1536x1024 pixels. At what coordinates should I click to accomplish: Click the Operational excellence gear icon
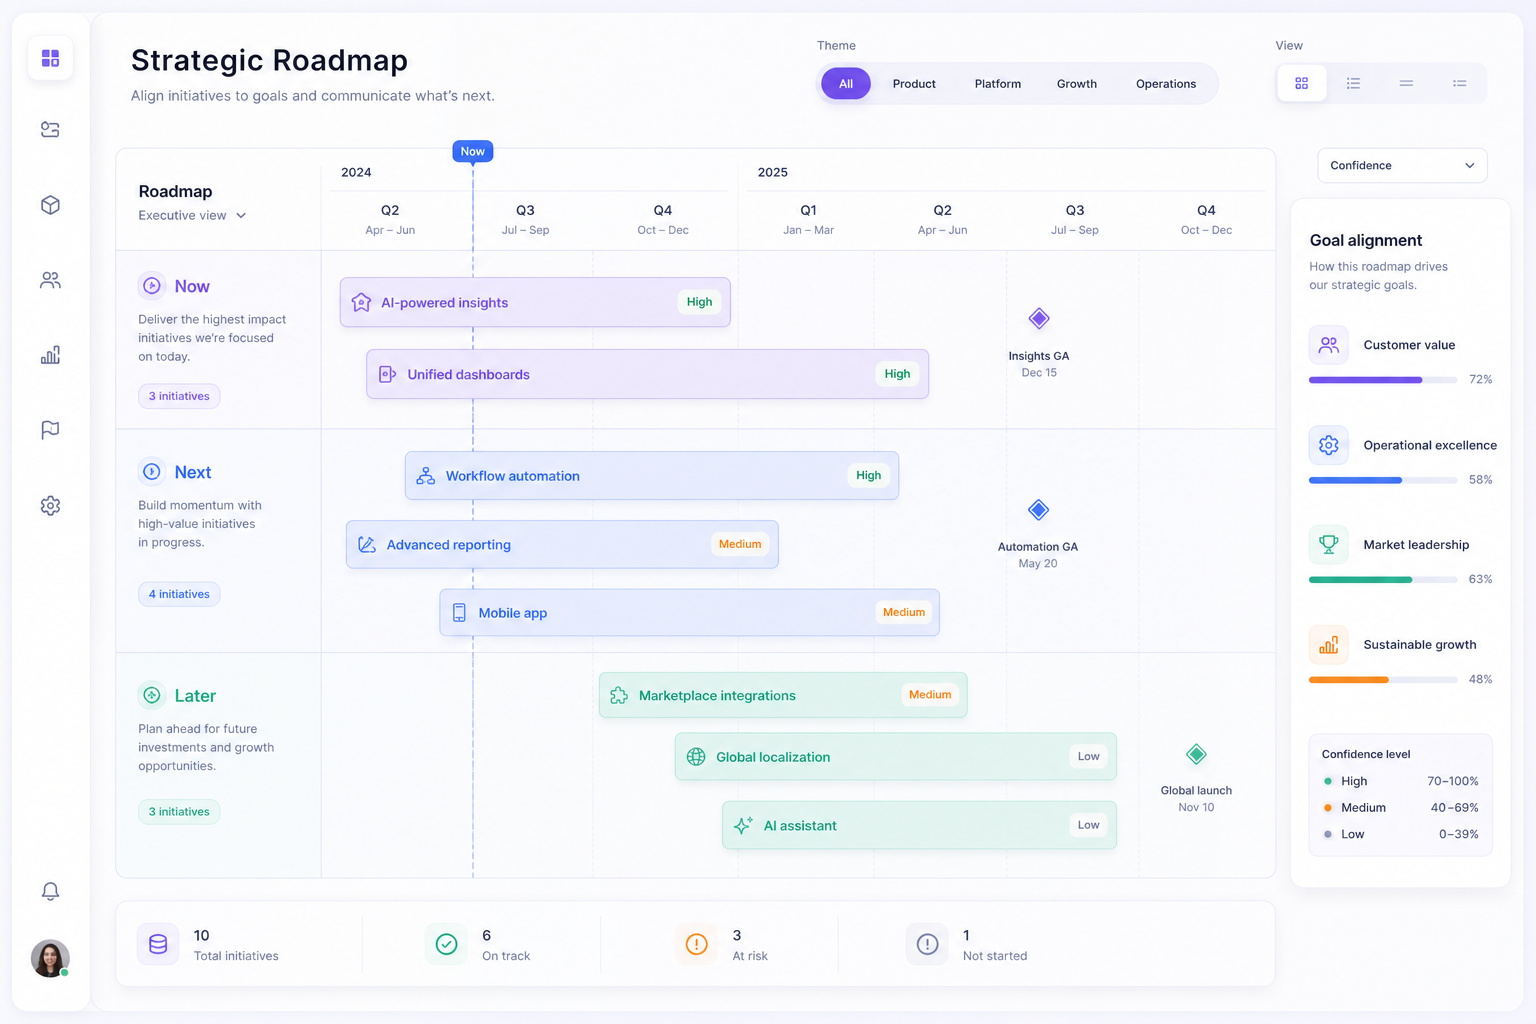pyautogui.click(x=1328, y=445)
